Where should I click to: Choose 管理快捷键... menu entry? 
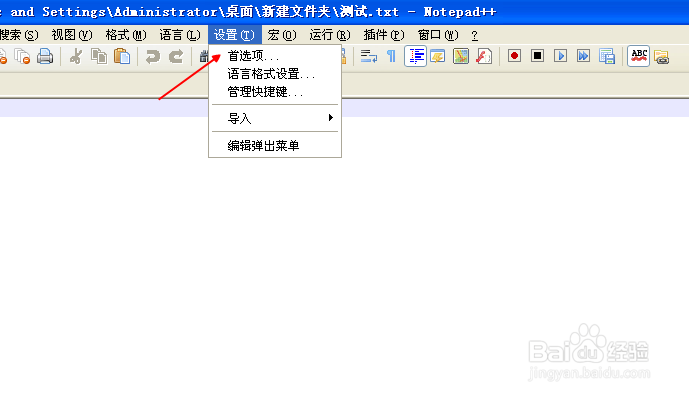(275, 92)
